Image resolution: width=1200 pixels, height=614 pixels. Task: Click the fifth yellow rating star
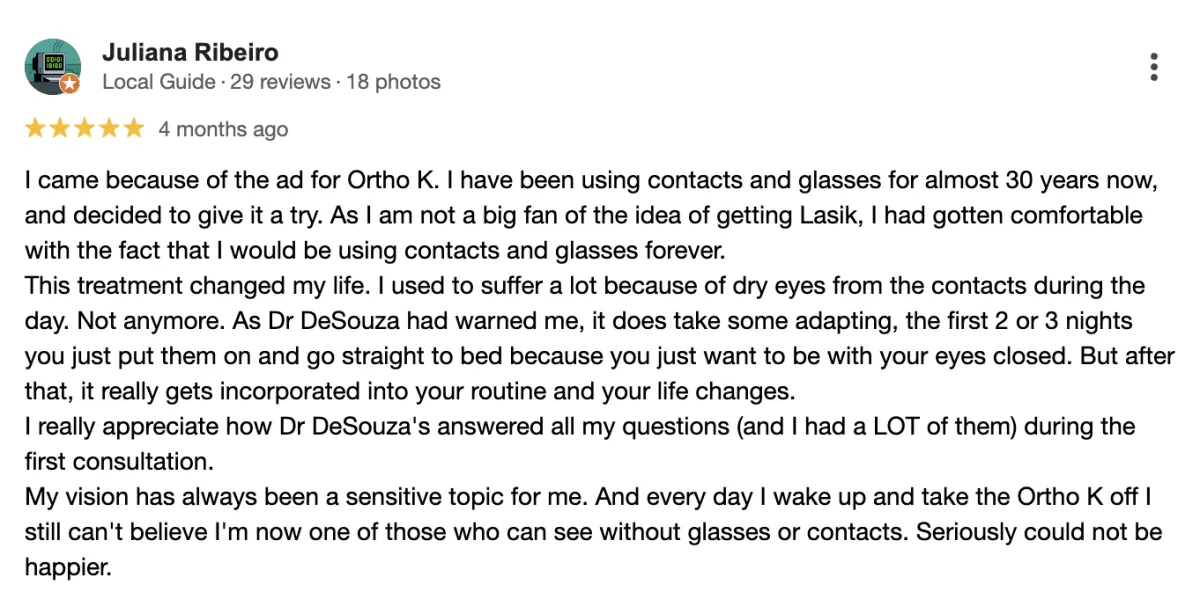coord(134,128)
